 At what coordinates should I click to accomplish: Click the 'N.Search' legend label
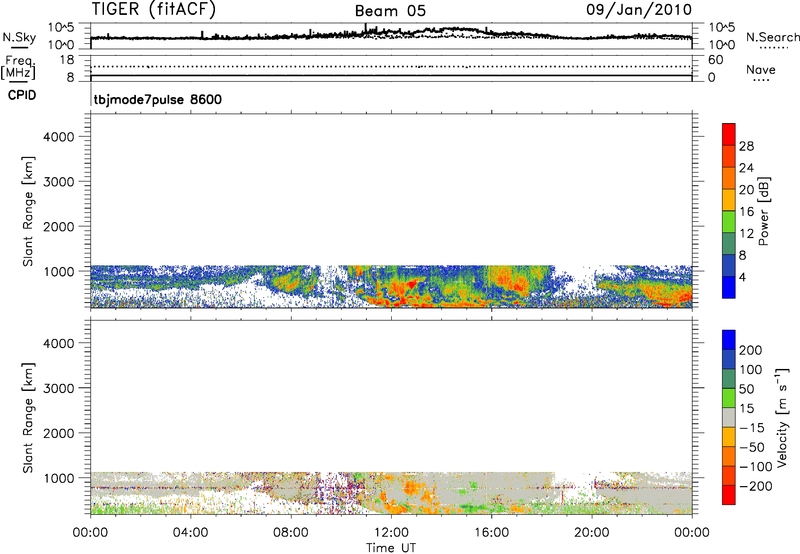pyautogui.click(x=772, y=37)
